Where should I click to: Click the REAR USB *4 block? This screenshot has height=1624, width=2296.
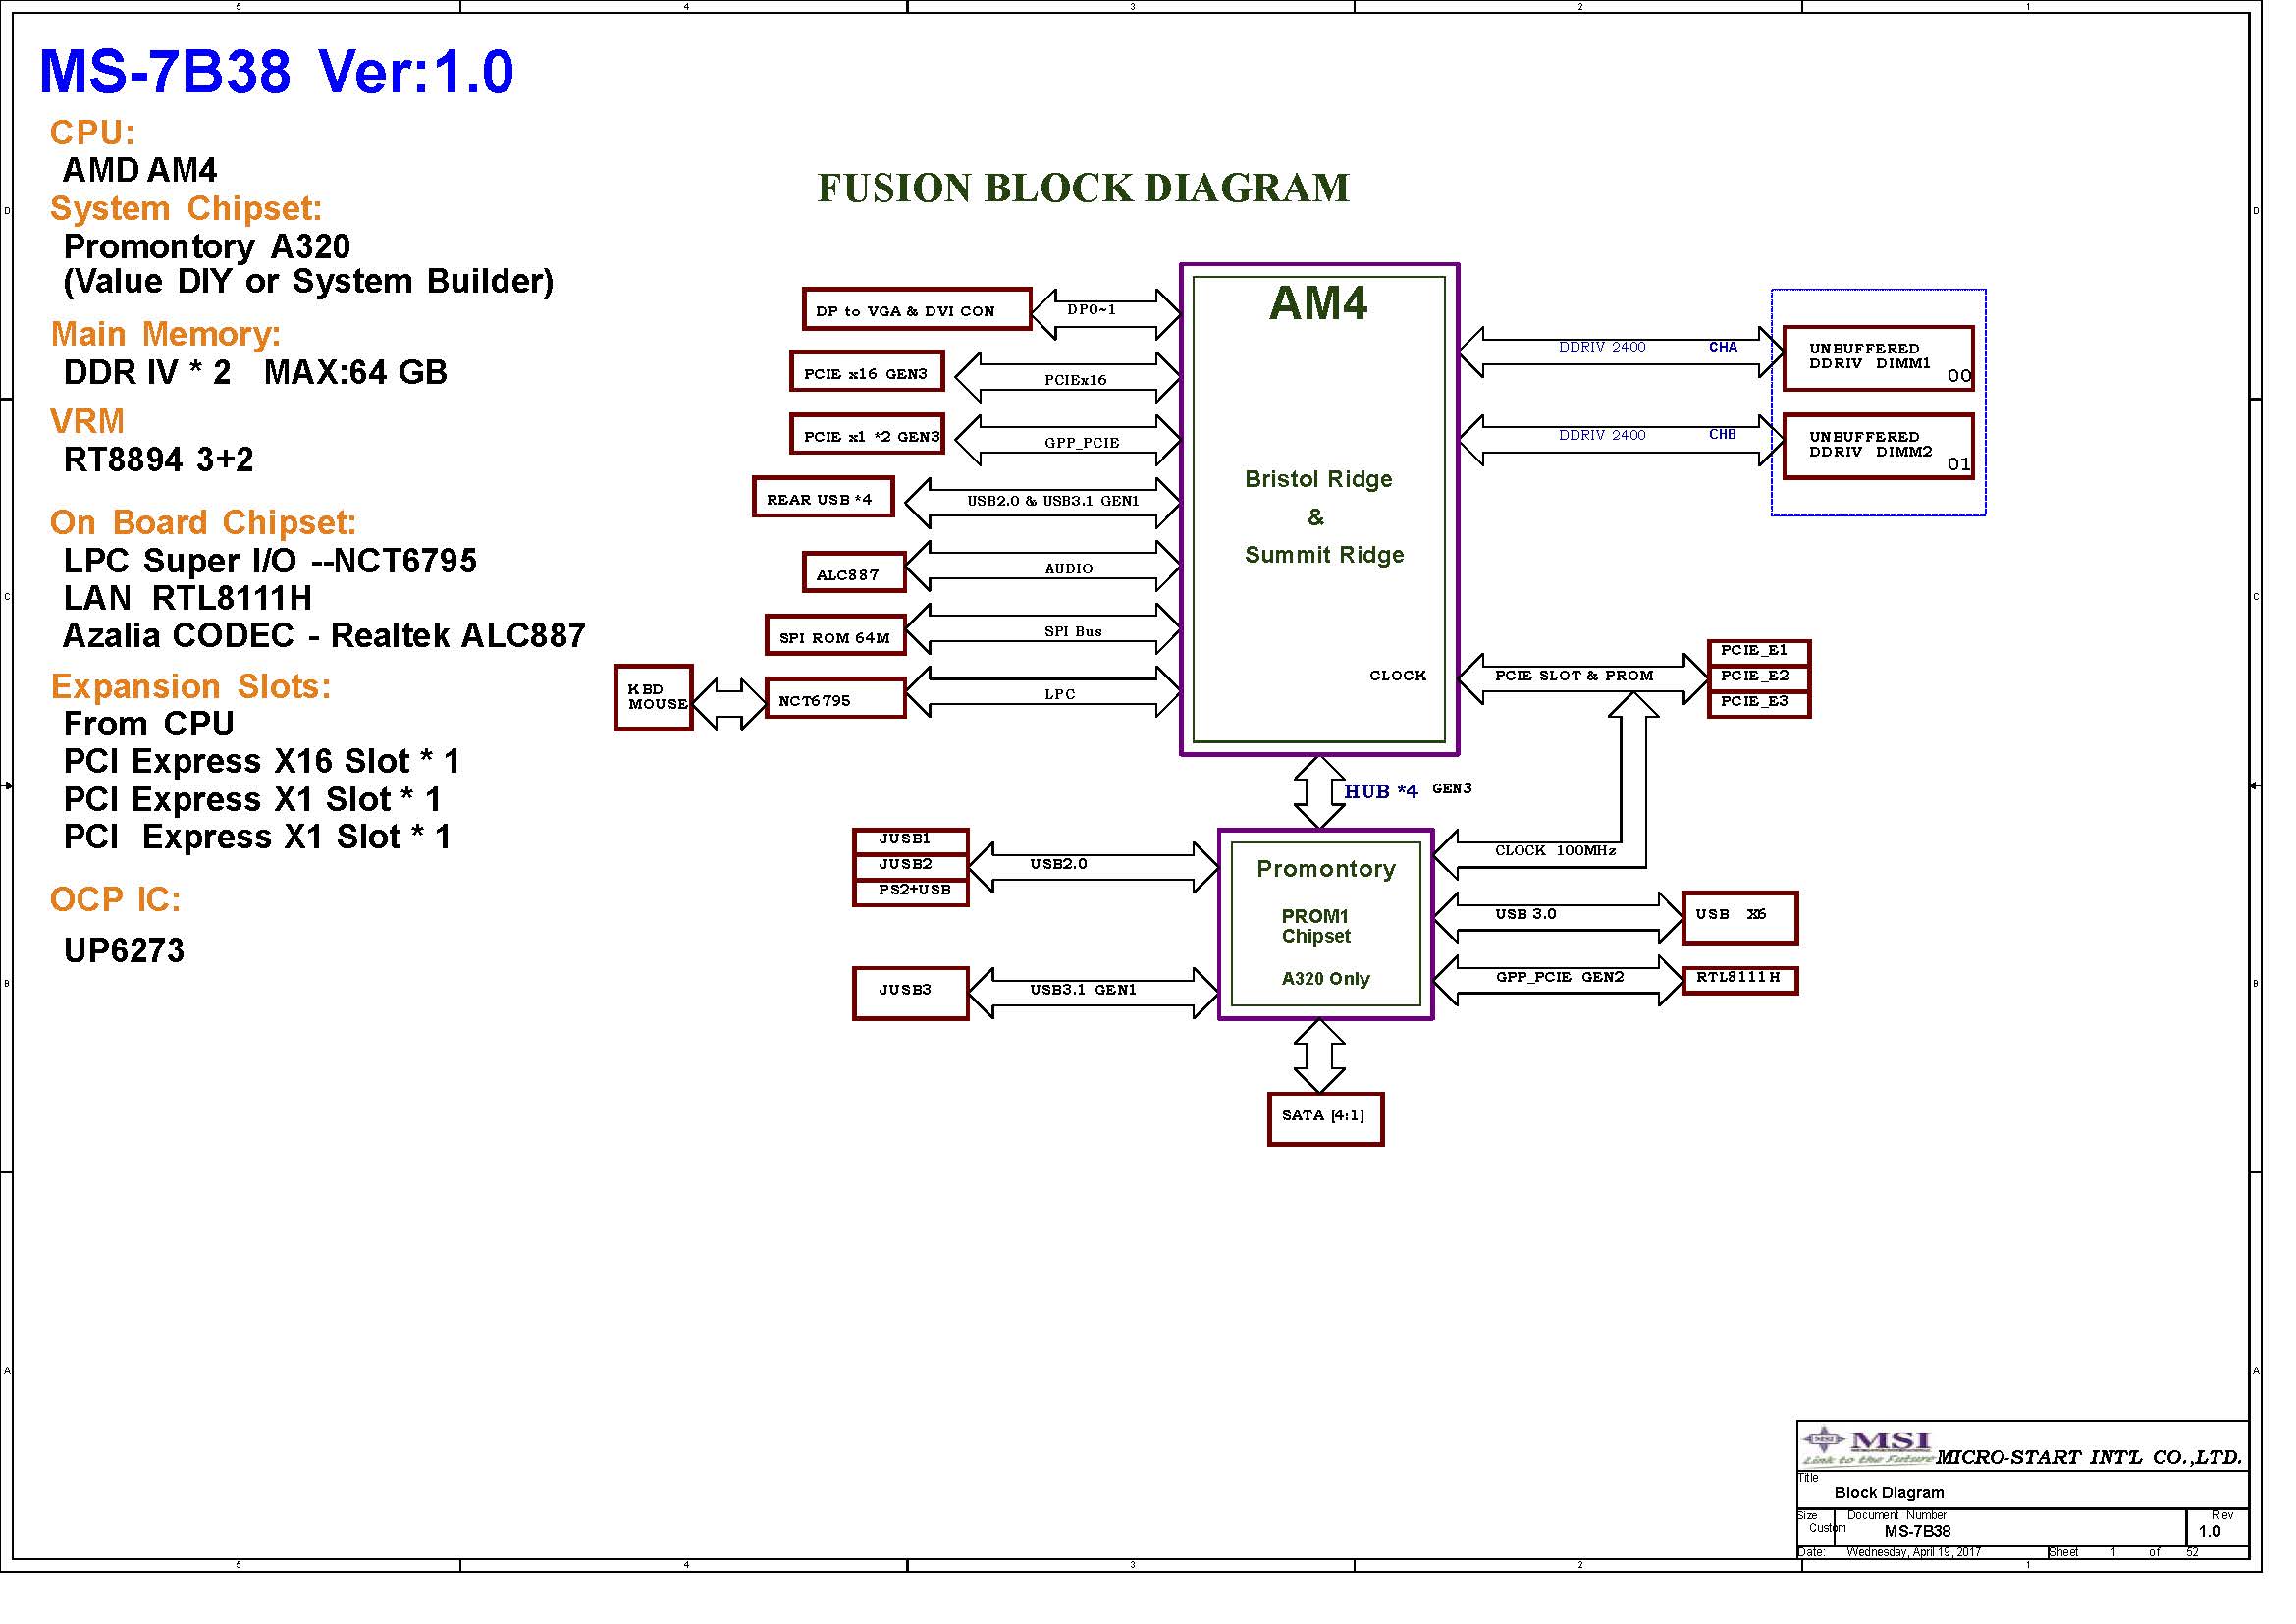point(823,498)
